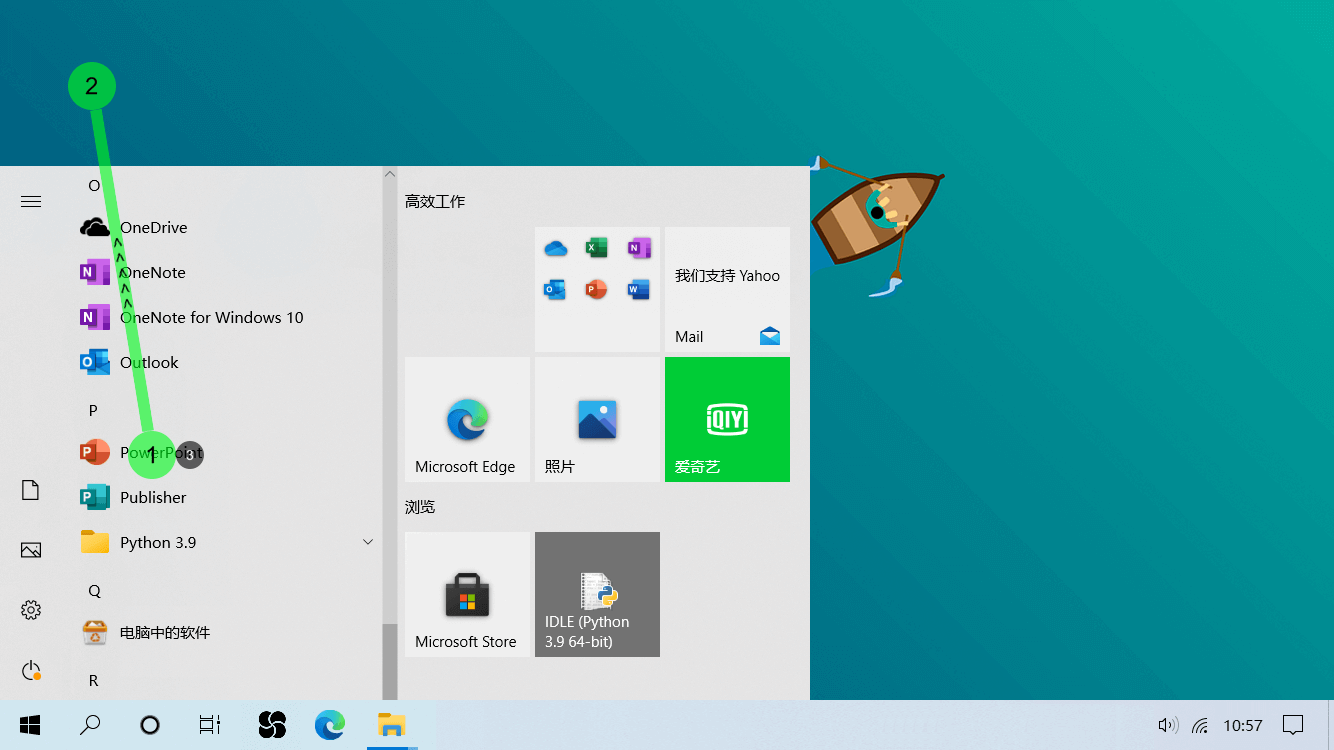Open Word icon in Office tile folder
This screenshot has height=750, width=1334.
pos(639,289)
